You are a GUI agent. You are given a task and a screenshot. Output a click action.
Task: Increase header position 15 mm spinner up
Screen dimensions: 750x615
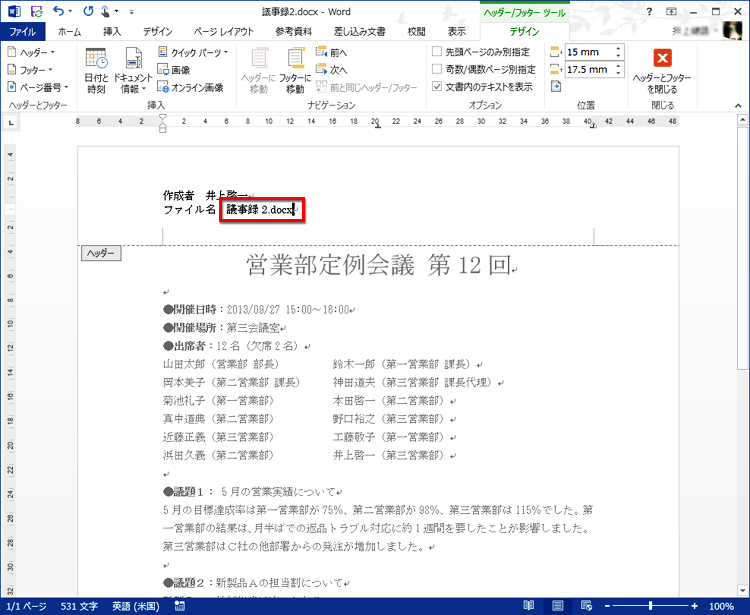(618, 48)
